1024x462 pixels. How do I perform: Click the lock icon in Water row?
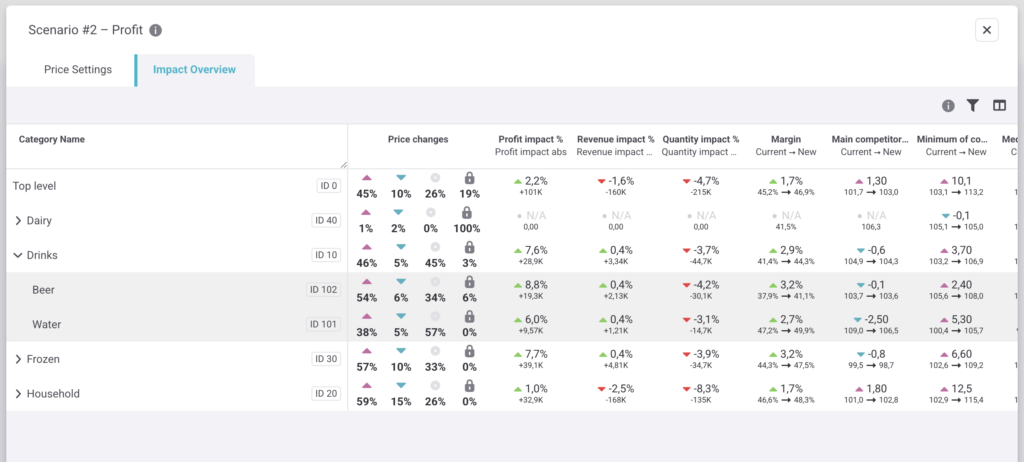(x=469, y=316)
